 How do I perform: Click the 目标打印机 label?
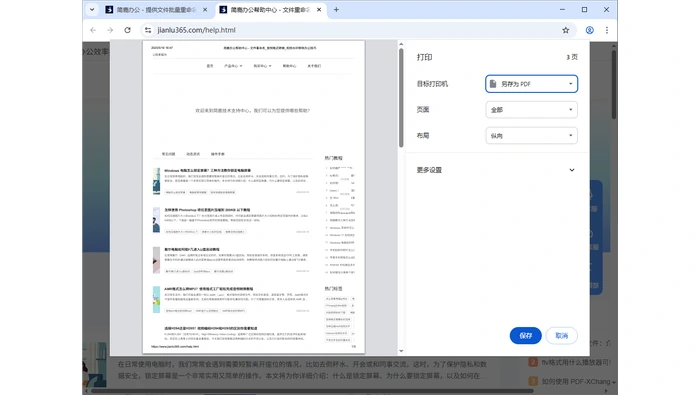[x=432, y=84]
